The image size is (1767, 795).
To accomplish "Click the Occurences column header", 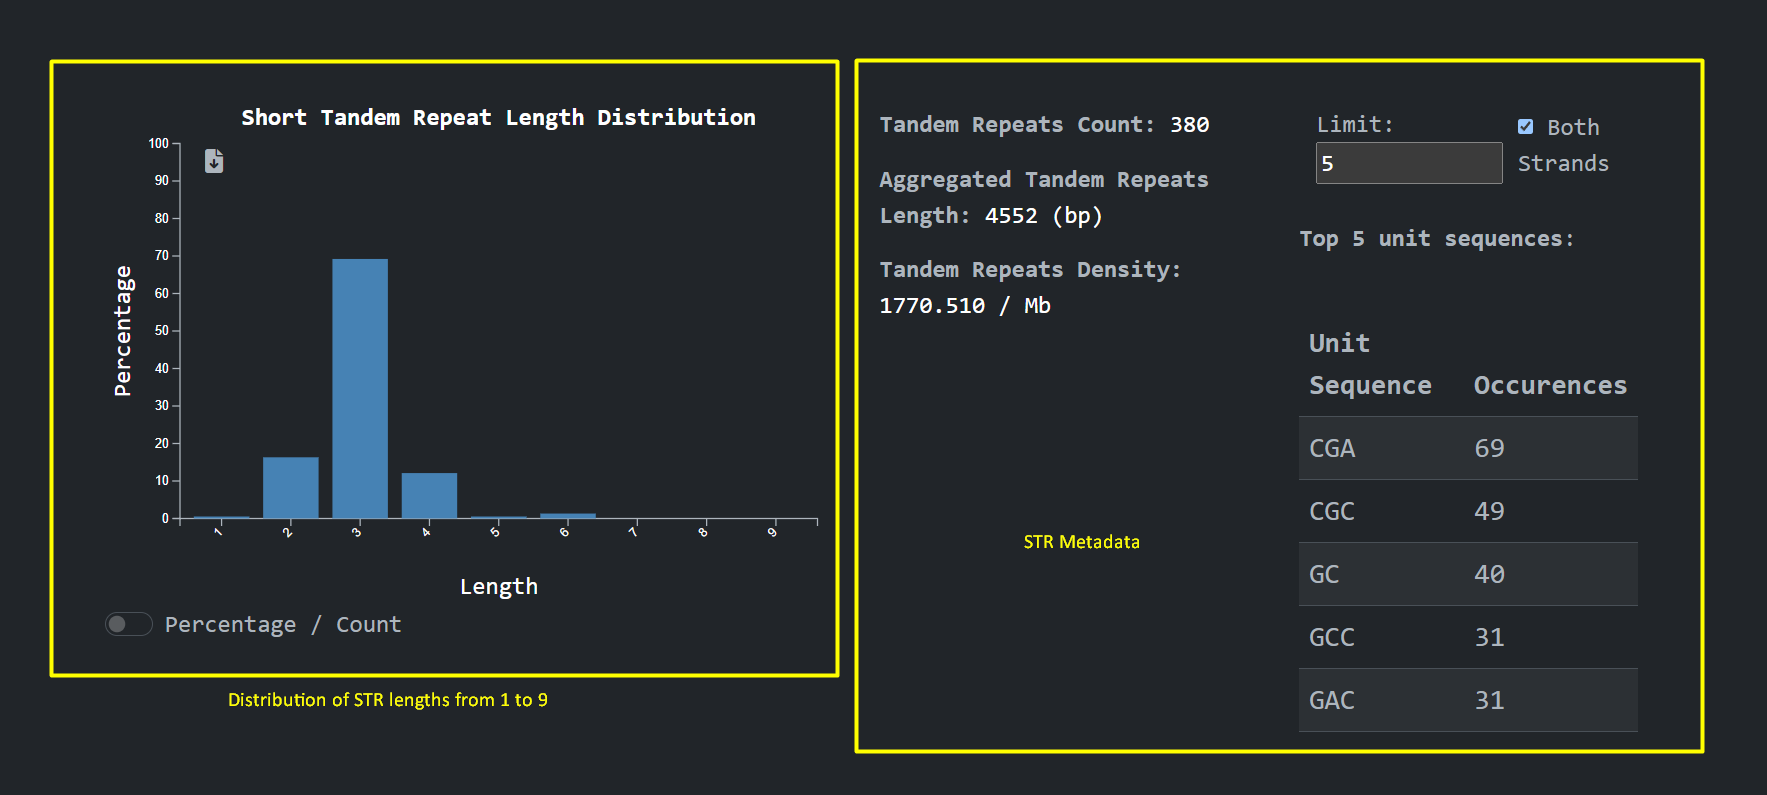I will (1549, 385).
